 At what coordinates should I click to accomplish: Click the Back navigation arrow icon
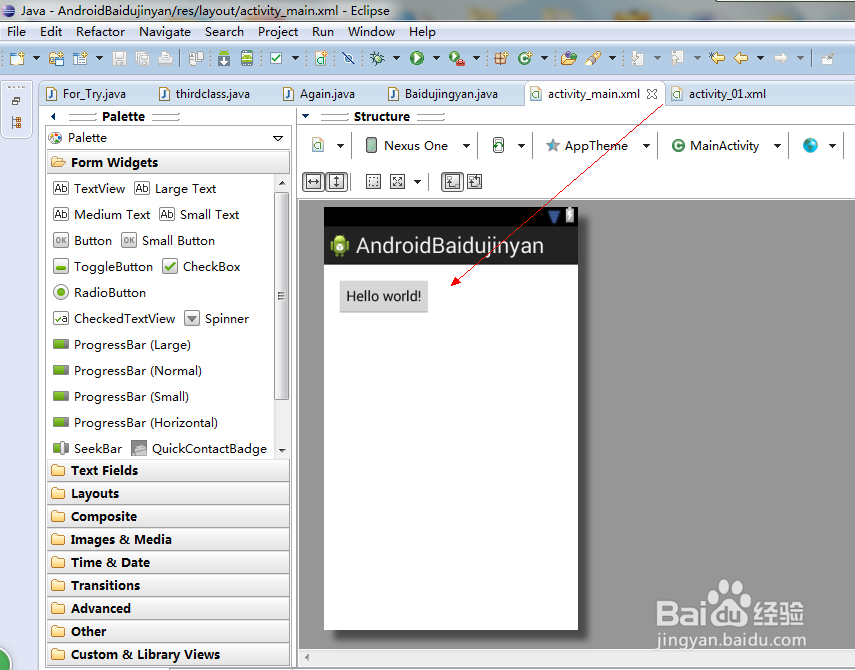click(741, 58)
